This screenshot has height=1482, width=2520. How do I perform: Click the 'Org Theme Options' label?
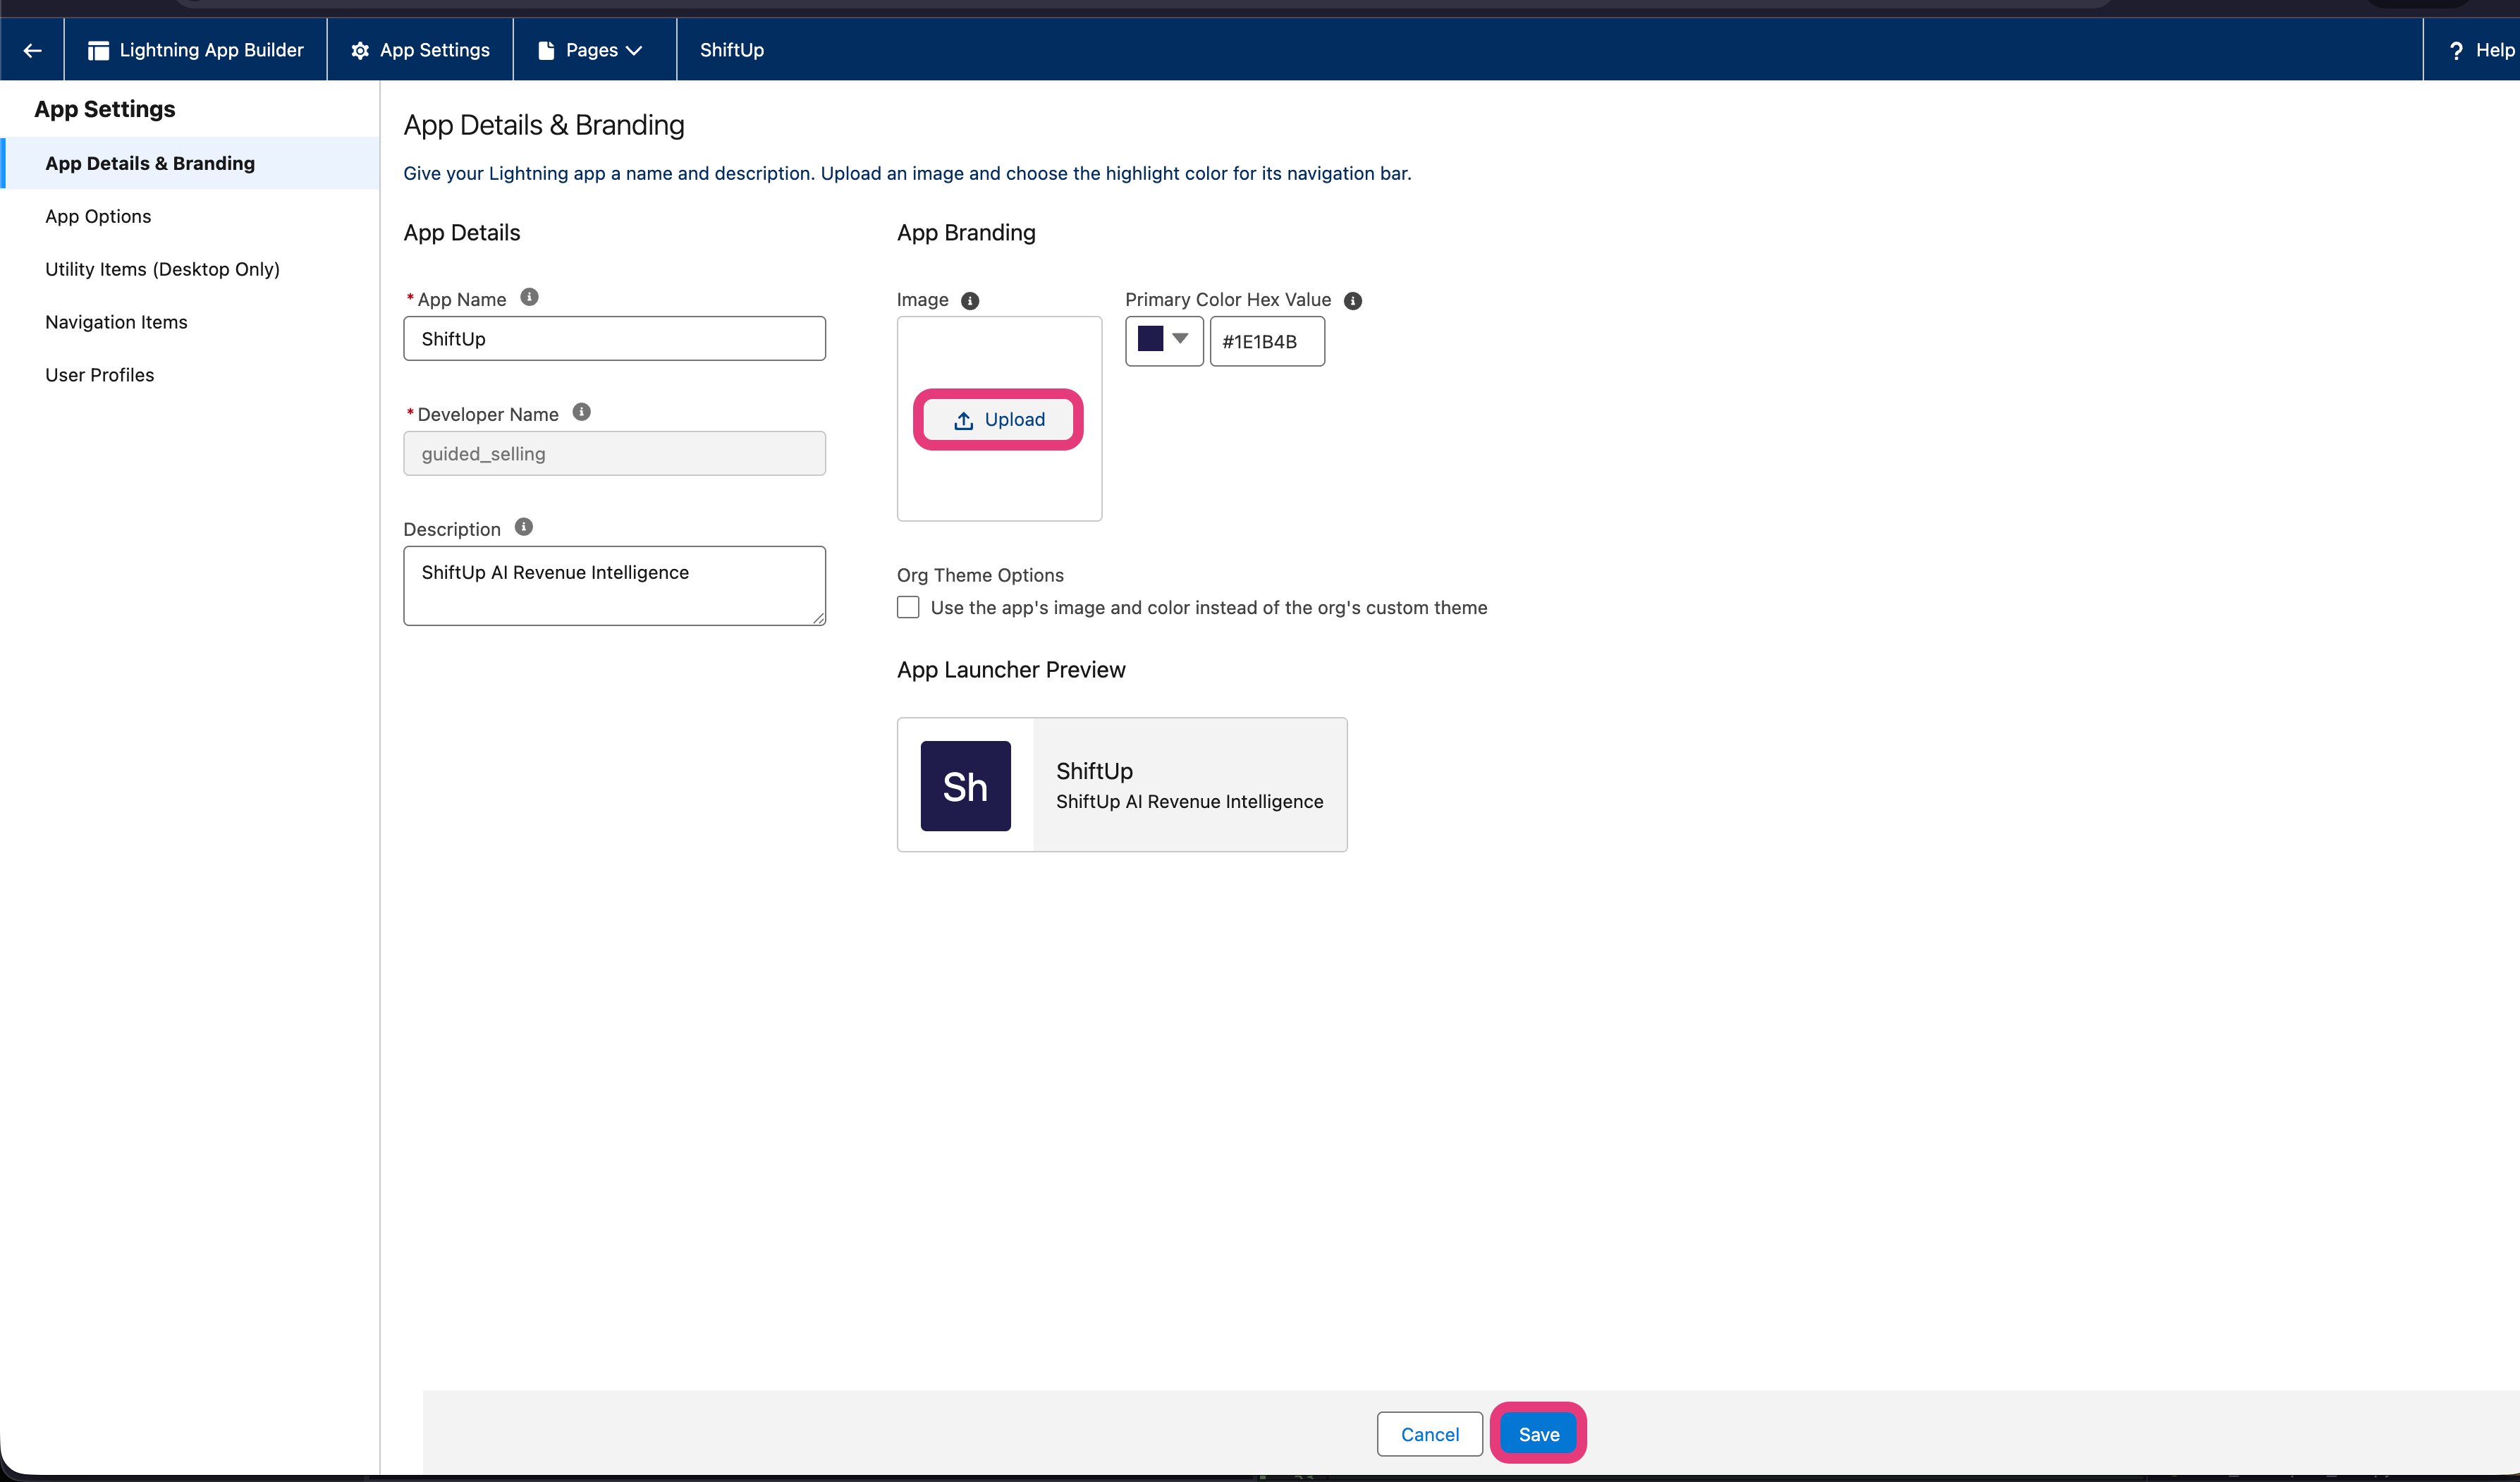coord(980,575)
